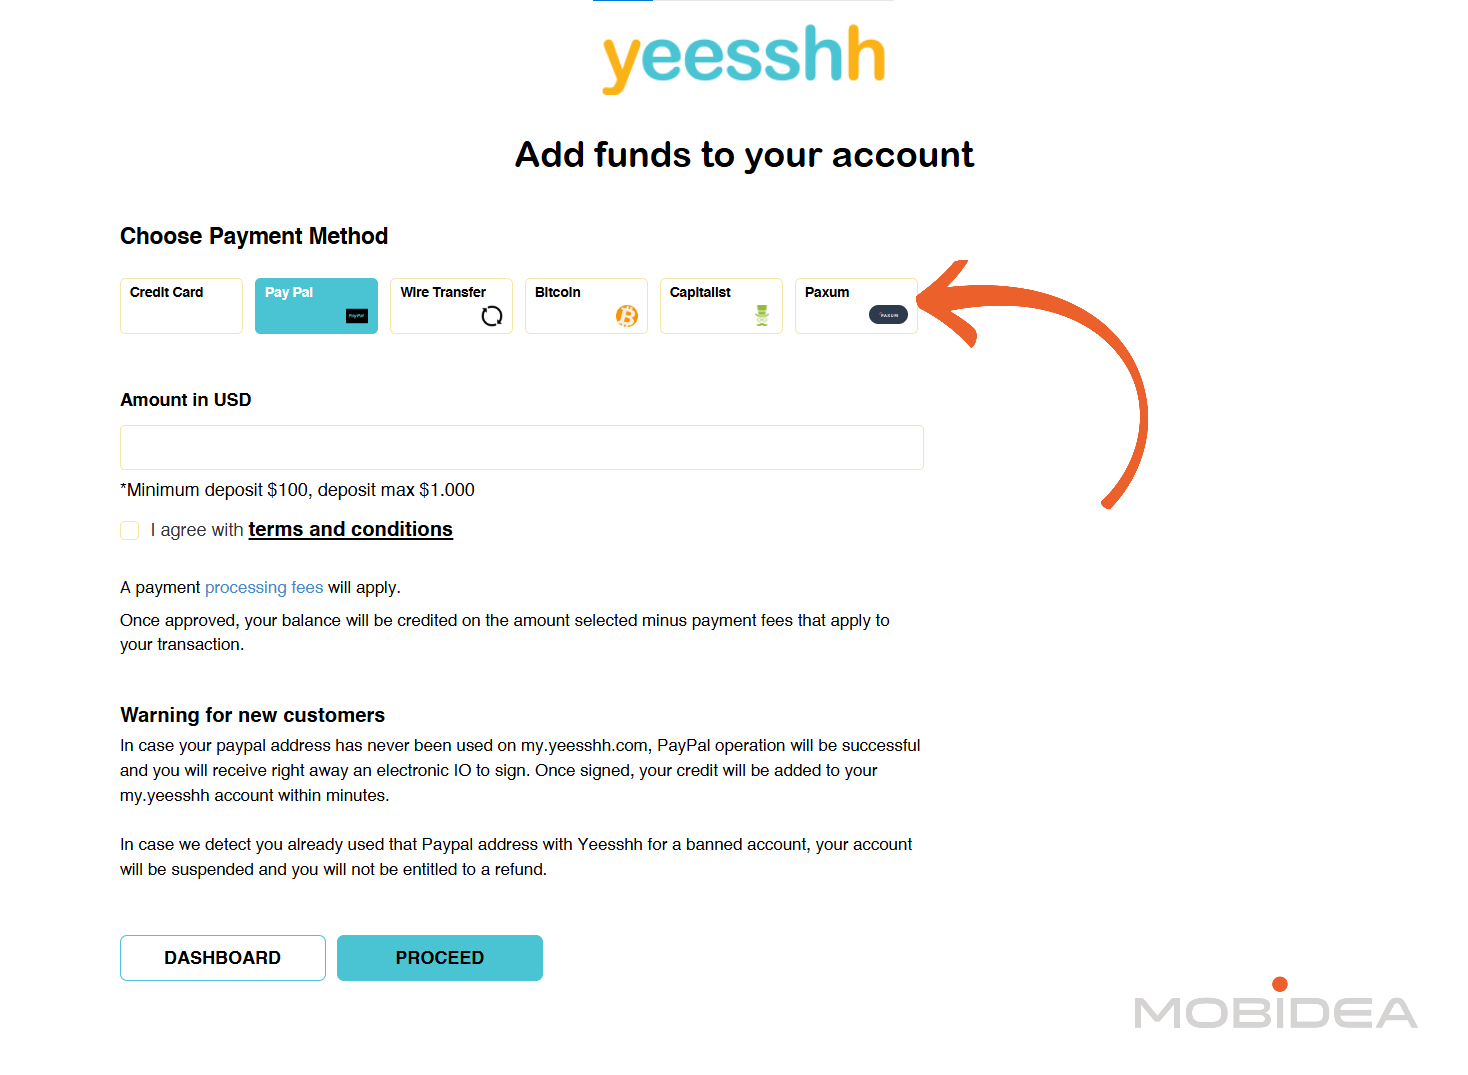Select Credit Card as payment method
Image resolution: width=1468 pixels, height=1075 pixels.
(181, 305)
